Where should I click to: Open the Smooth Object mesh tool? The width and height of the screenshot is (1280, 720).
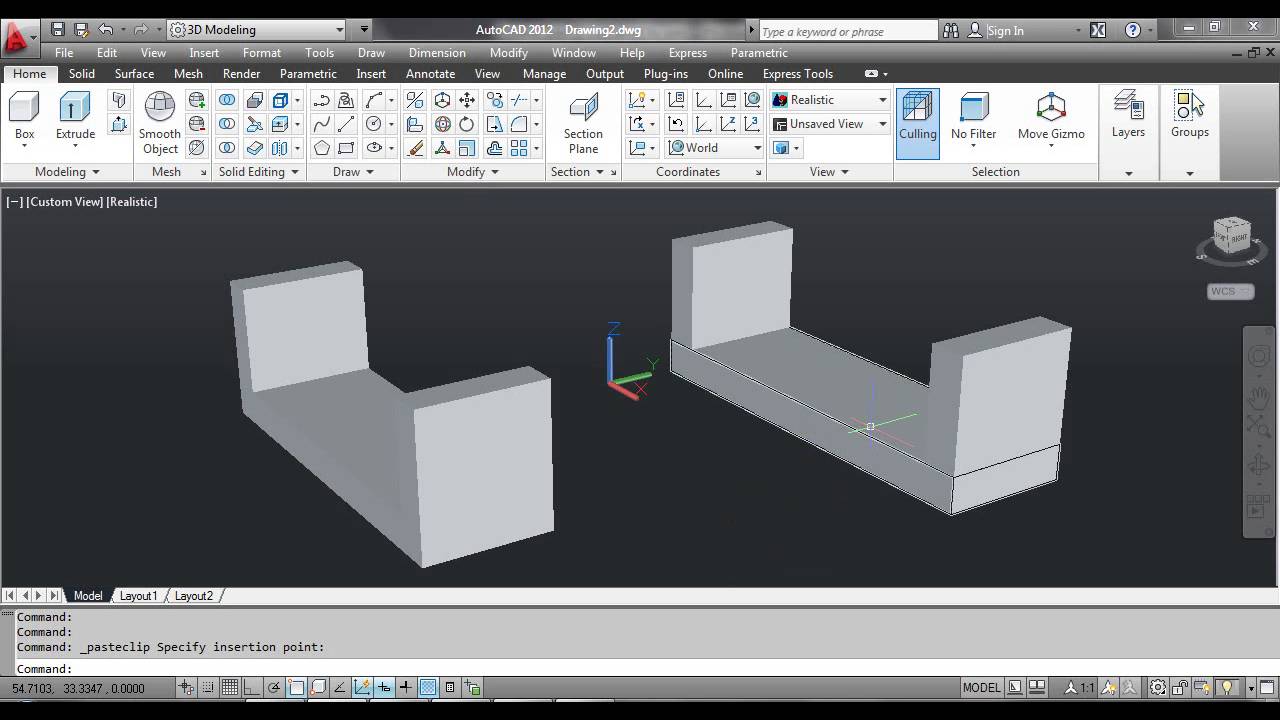tap(160, 123)
